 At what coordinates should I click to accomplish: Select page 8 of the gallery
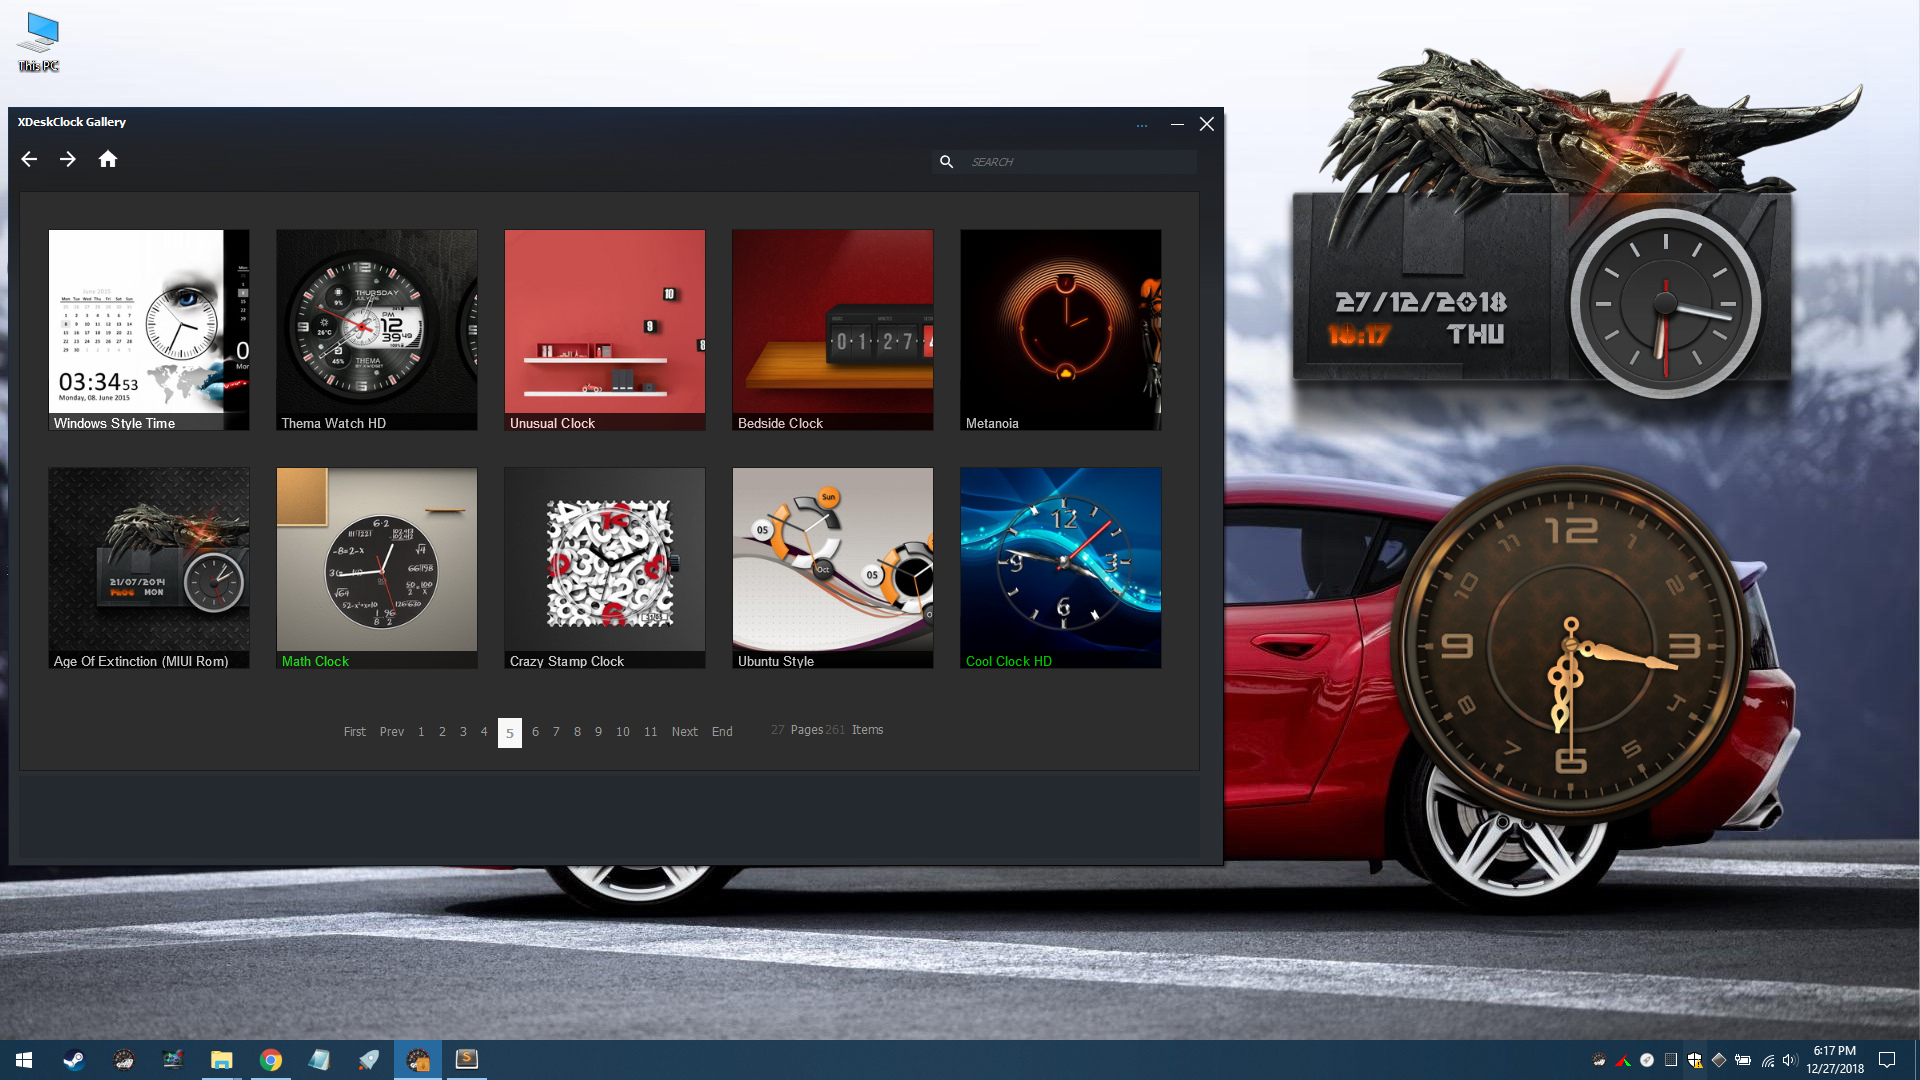(577, 731)
